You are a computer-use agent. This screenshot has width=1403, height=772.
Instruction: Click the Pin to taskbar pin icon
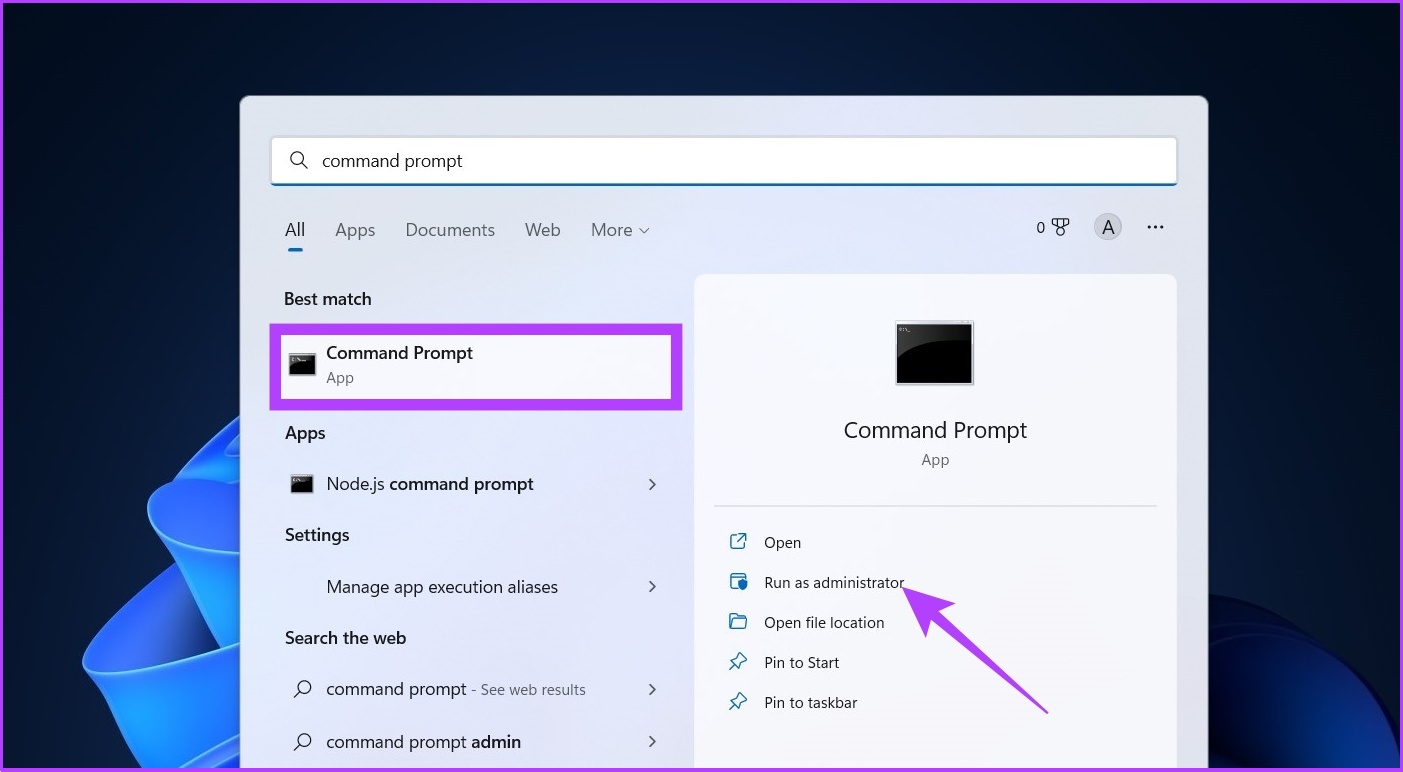pos(738,702)
